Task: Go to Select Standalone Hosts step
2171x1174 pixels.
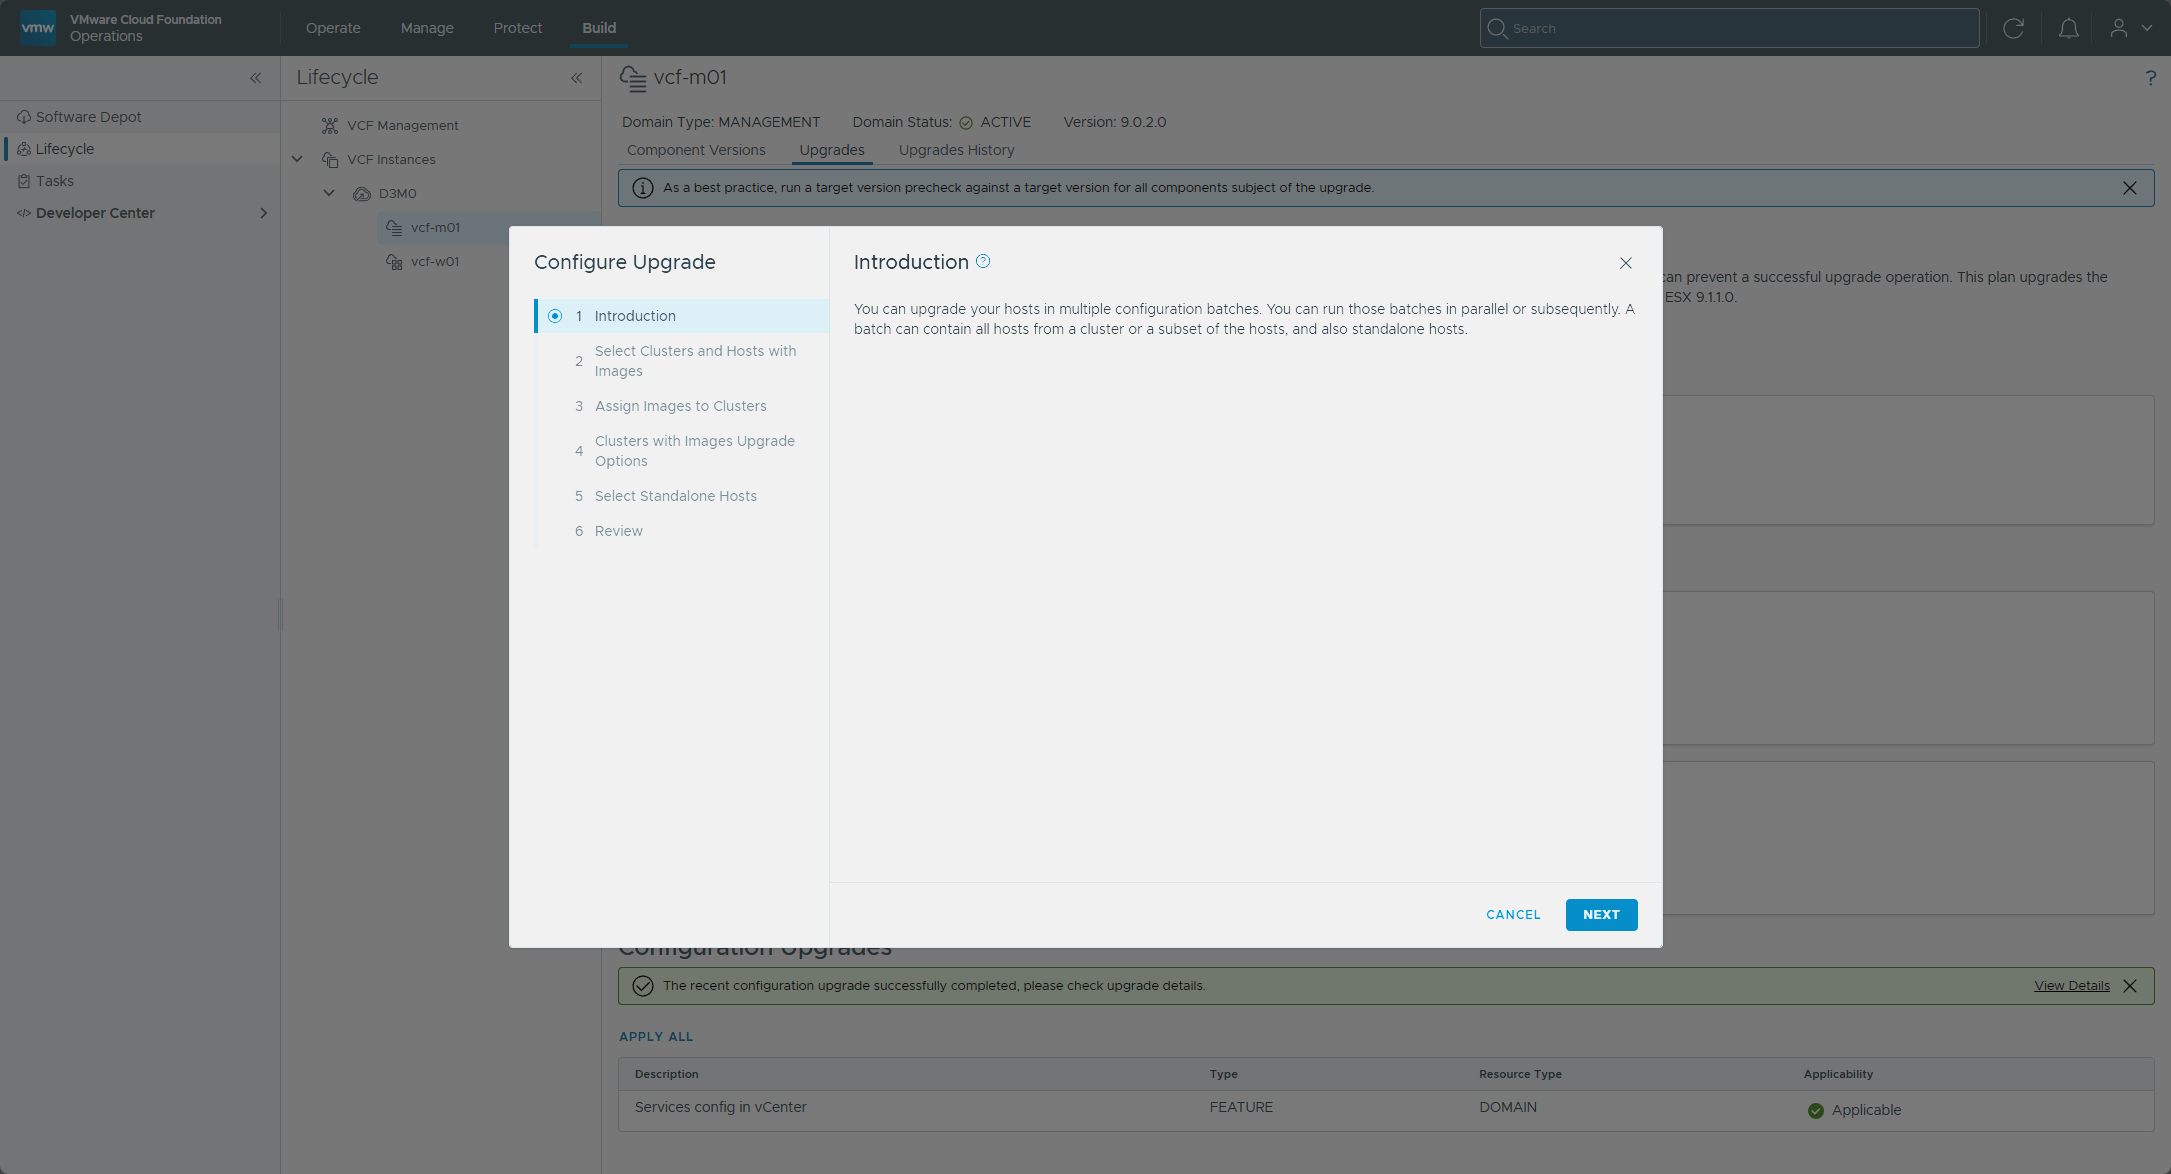Action: coord(675,496)
